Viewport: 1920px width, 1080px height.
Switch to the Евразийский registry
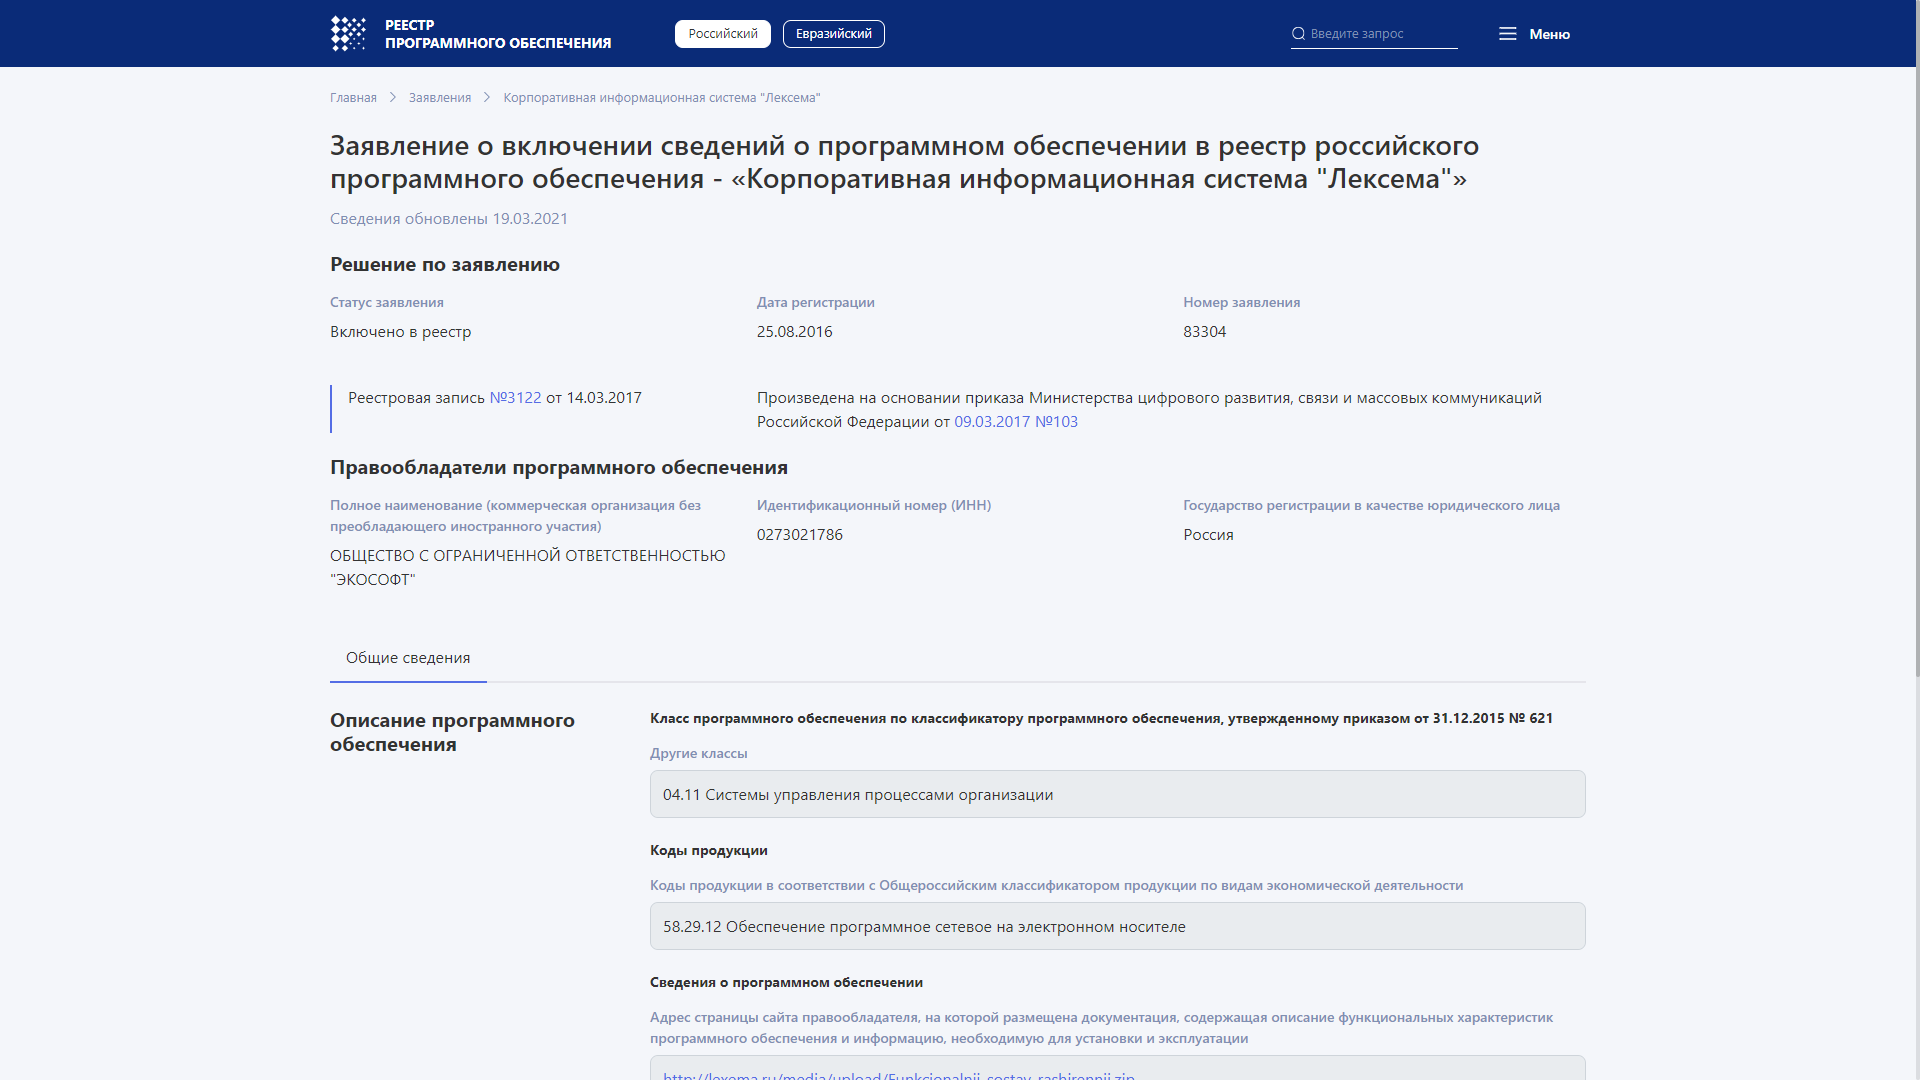coord(834,34)
